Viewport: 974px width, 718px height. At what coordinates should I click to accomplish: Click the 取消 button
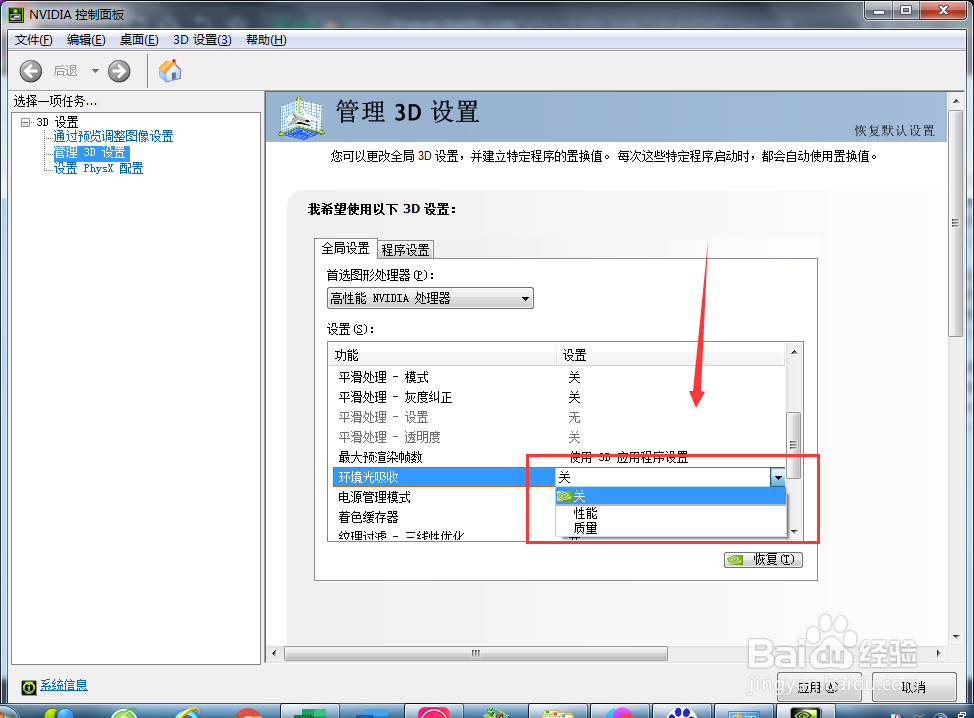(914, 687)
